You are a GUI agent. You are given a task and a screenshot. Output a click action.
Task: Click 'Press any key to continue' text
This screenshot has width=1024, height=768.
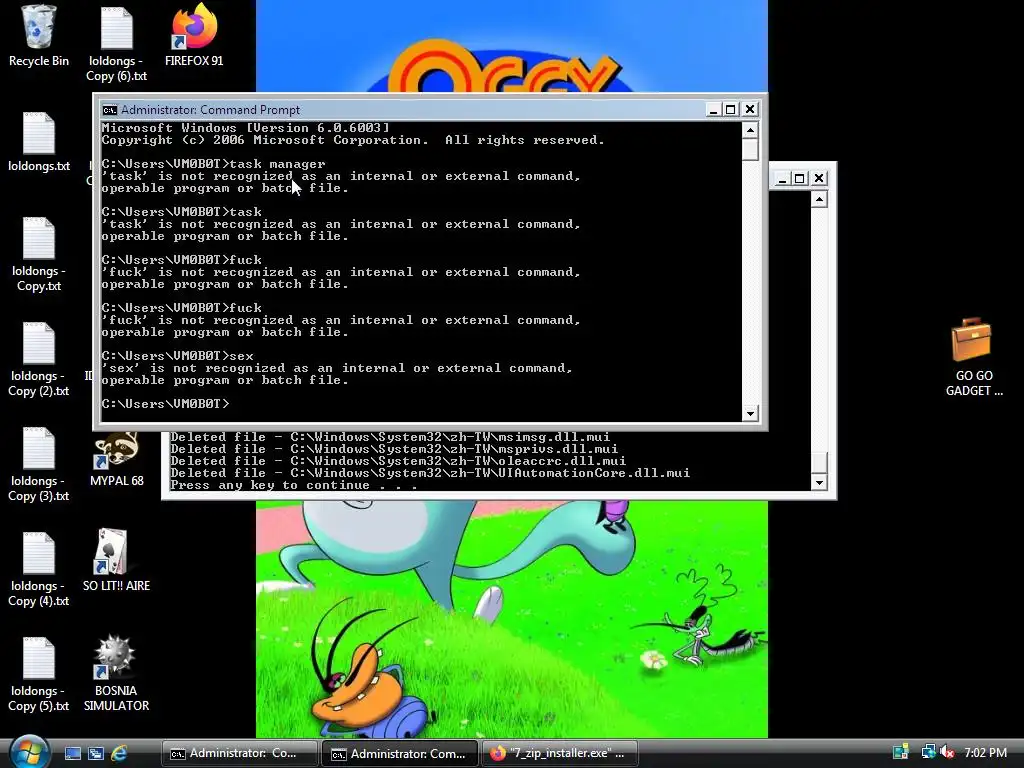293,485
